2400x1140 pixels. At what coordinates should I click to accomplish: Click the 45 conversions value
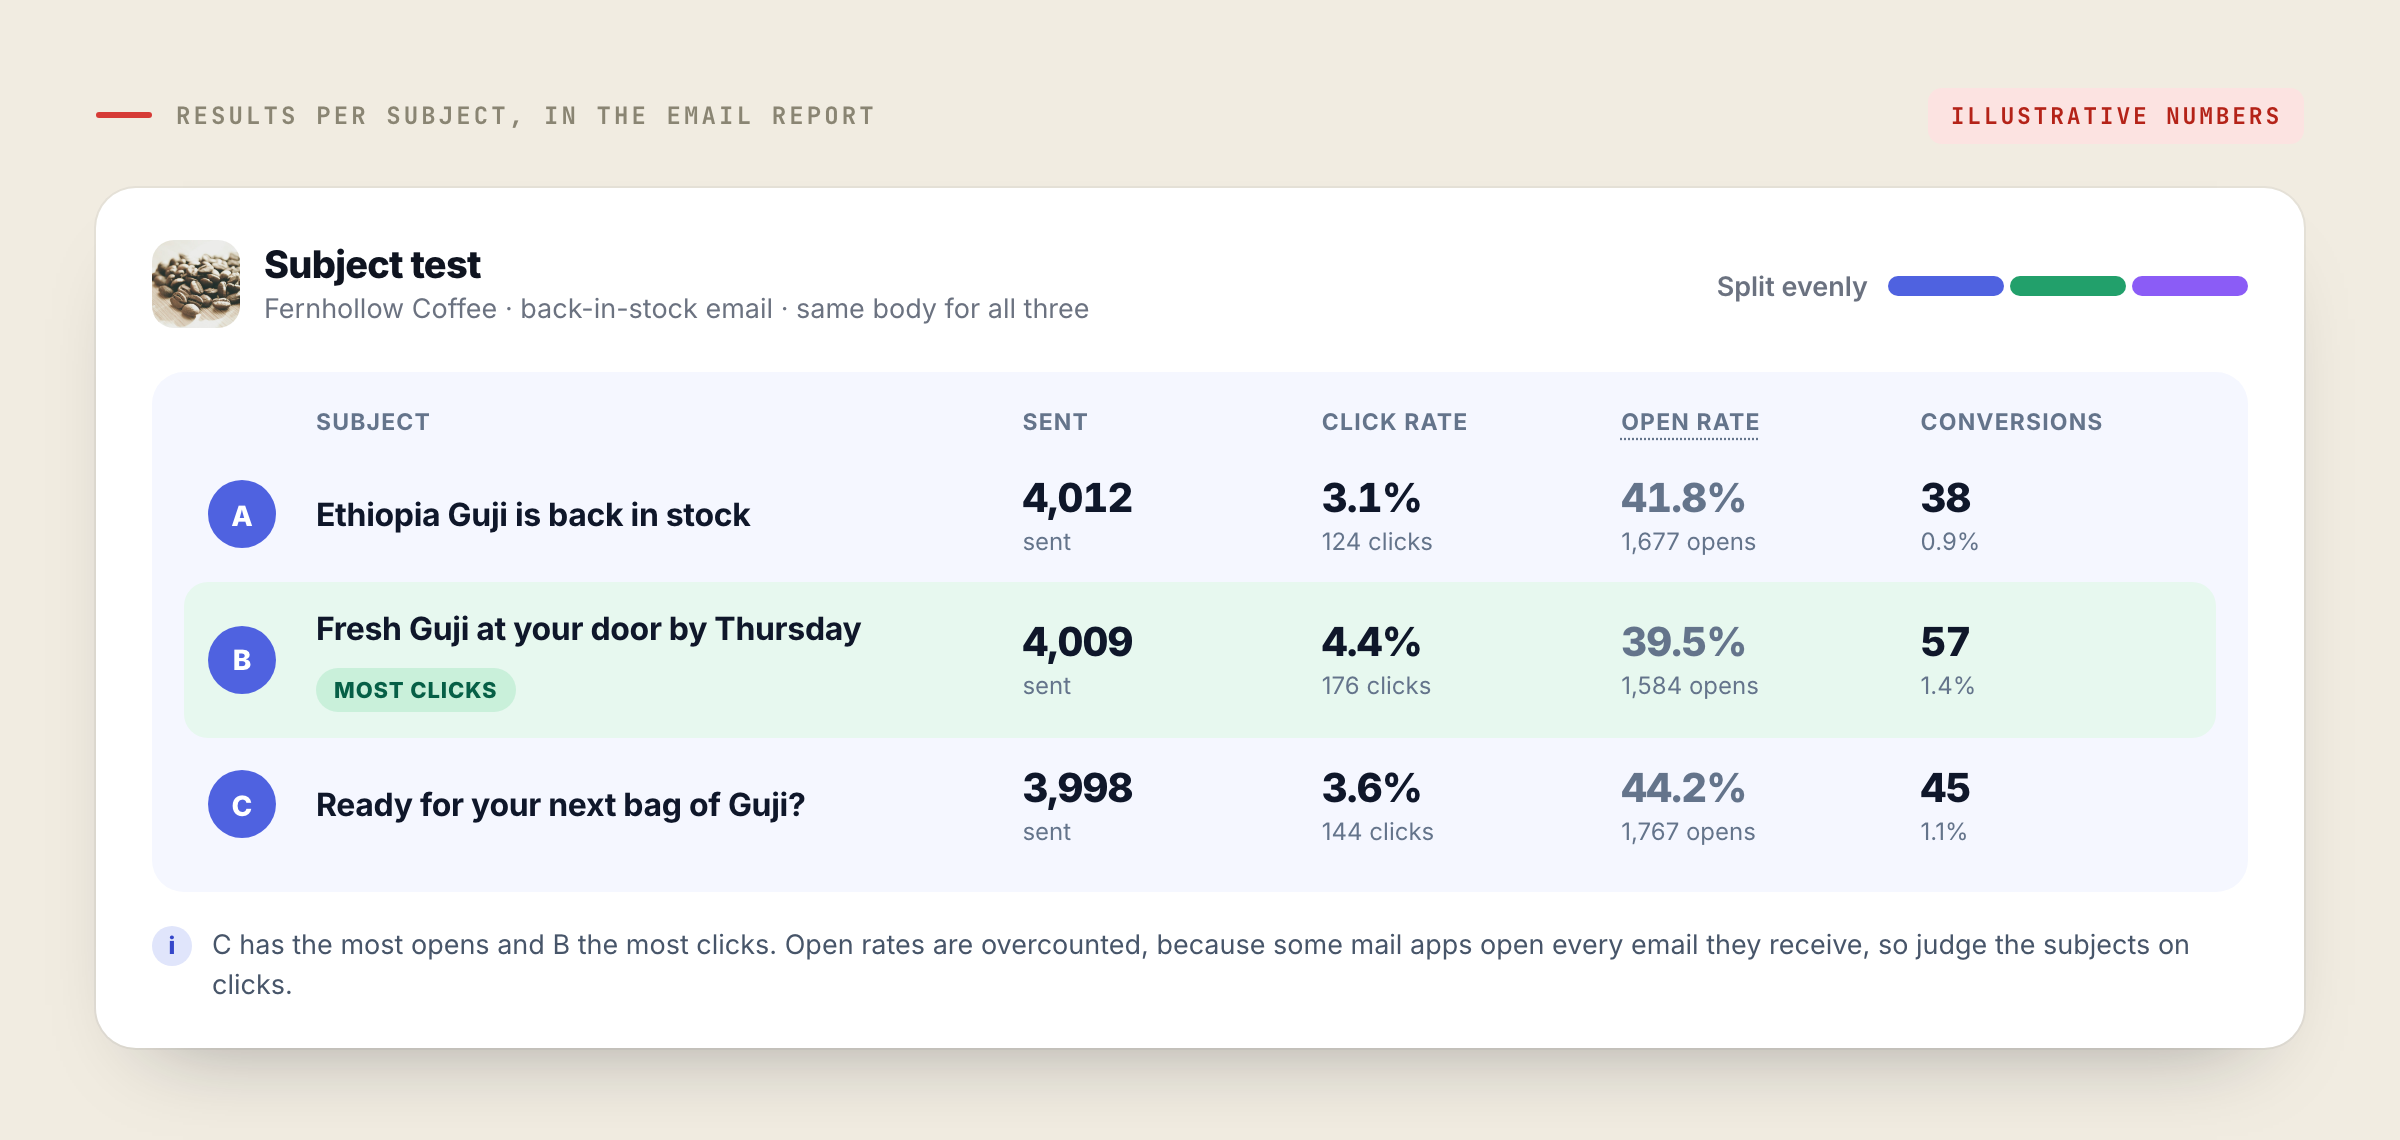point(1945,788)
